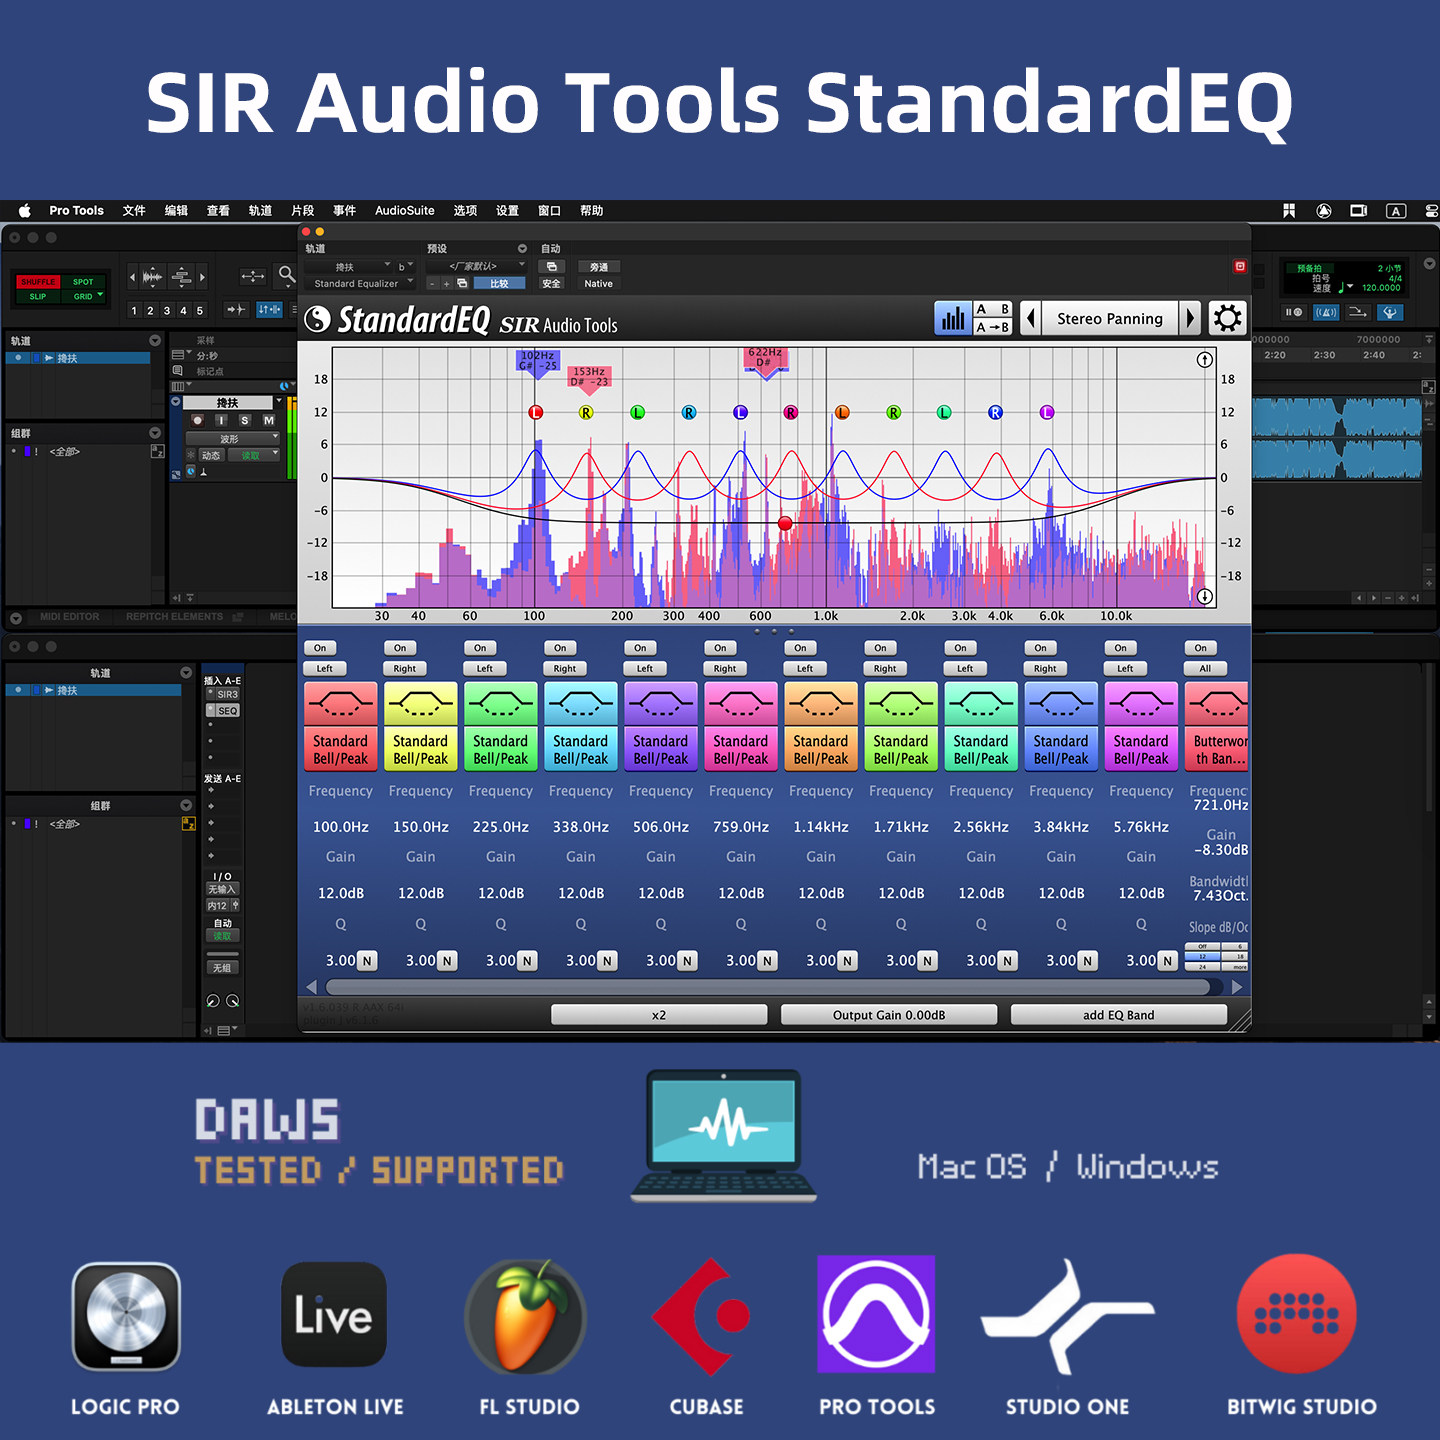Open the 窗口 menu

click(549, 211)
